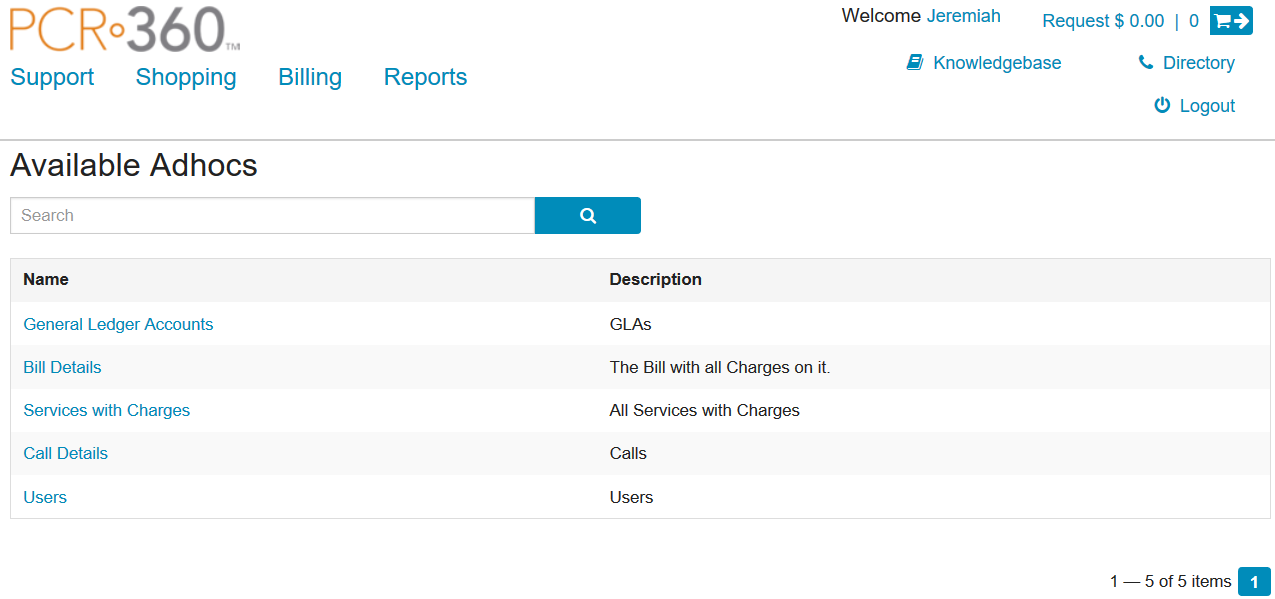Open the Billing menu
The height and width of the screenshot is (599, 1275).
pos(310,78)
